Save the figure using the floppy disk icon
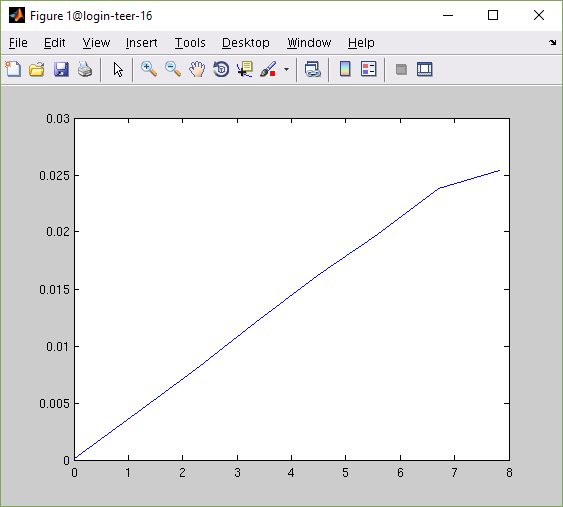563x507 pixels. [x=61, y=69]
